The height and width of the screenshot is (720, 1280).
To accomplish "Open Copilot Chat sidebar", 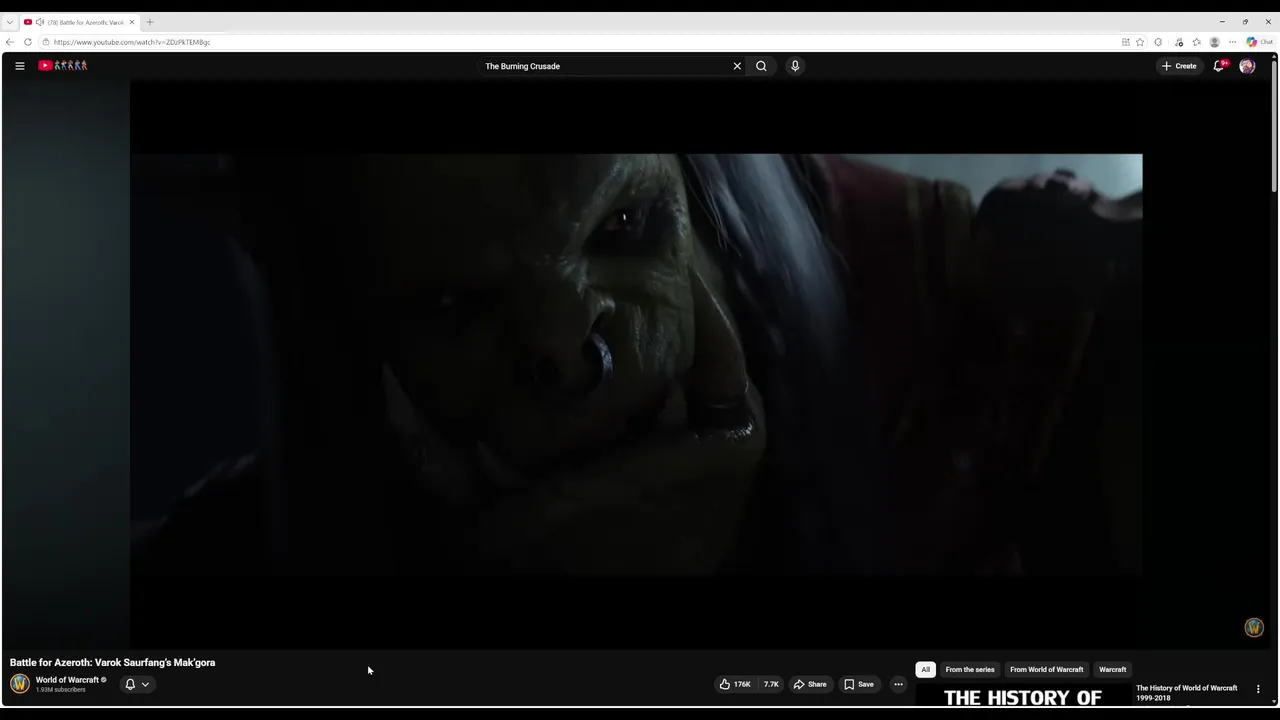I will tap(1258, 42).
